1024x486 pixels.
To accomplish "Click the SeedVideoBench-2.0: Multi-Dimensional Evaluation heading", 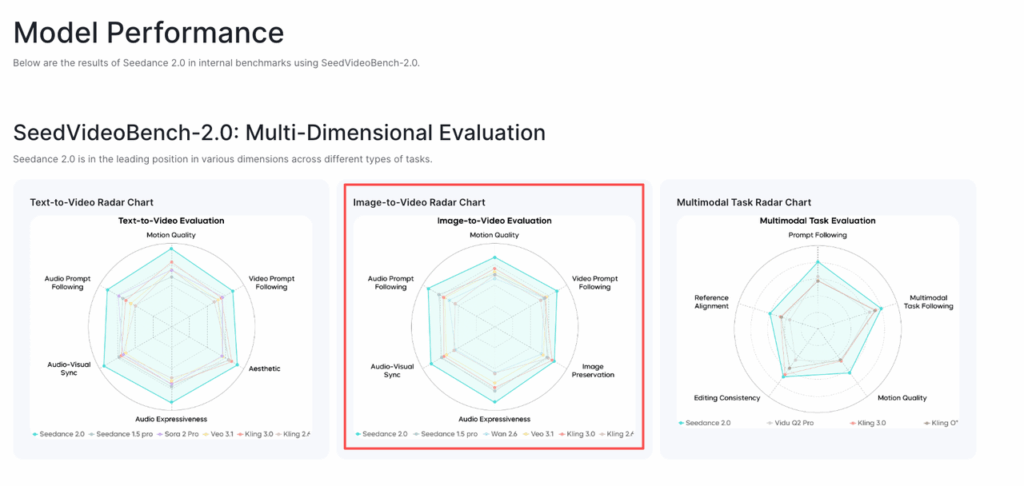I will [280, 133].
